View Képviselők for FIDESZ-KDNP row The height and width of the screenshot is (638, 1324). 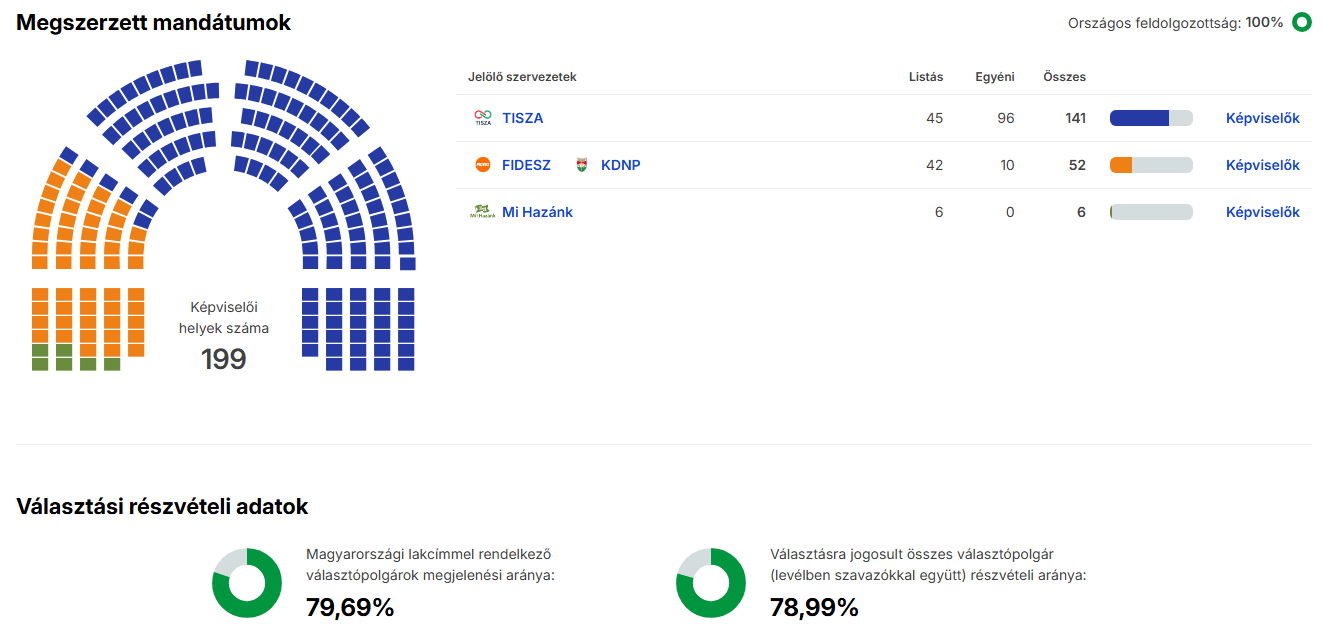tap(1262, 165)
